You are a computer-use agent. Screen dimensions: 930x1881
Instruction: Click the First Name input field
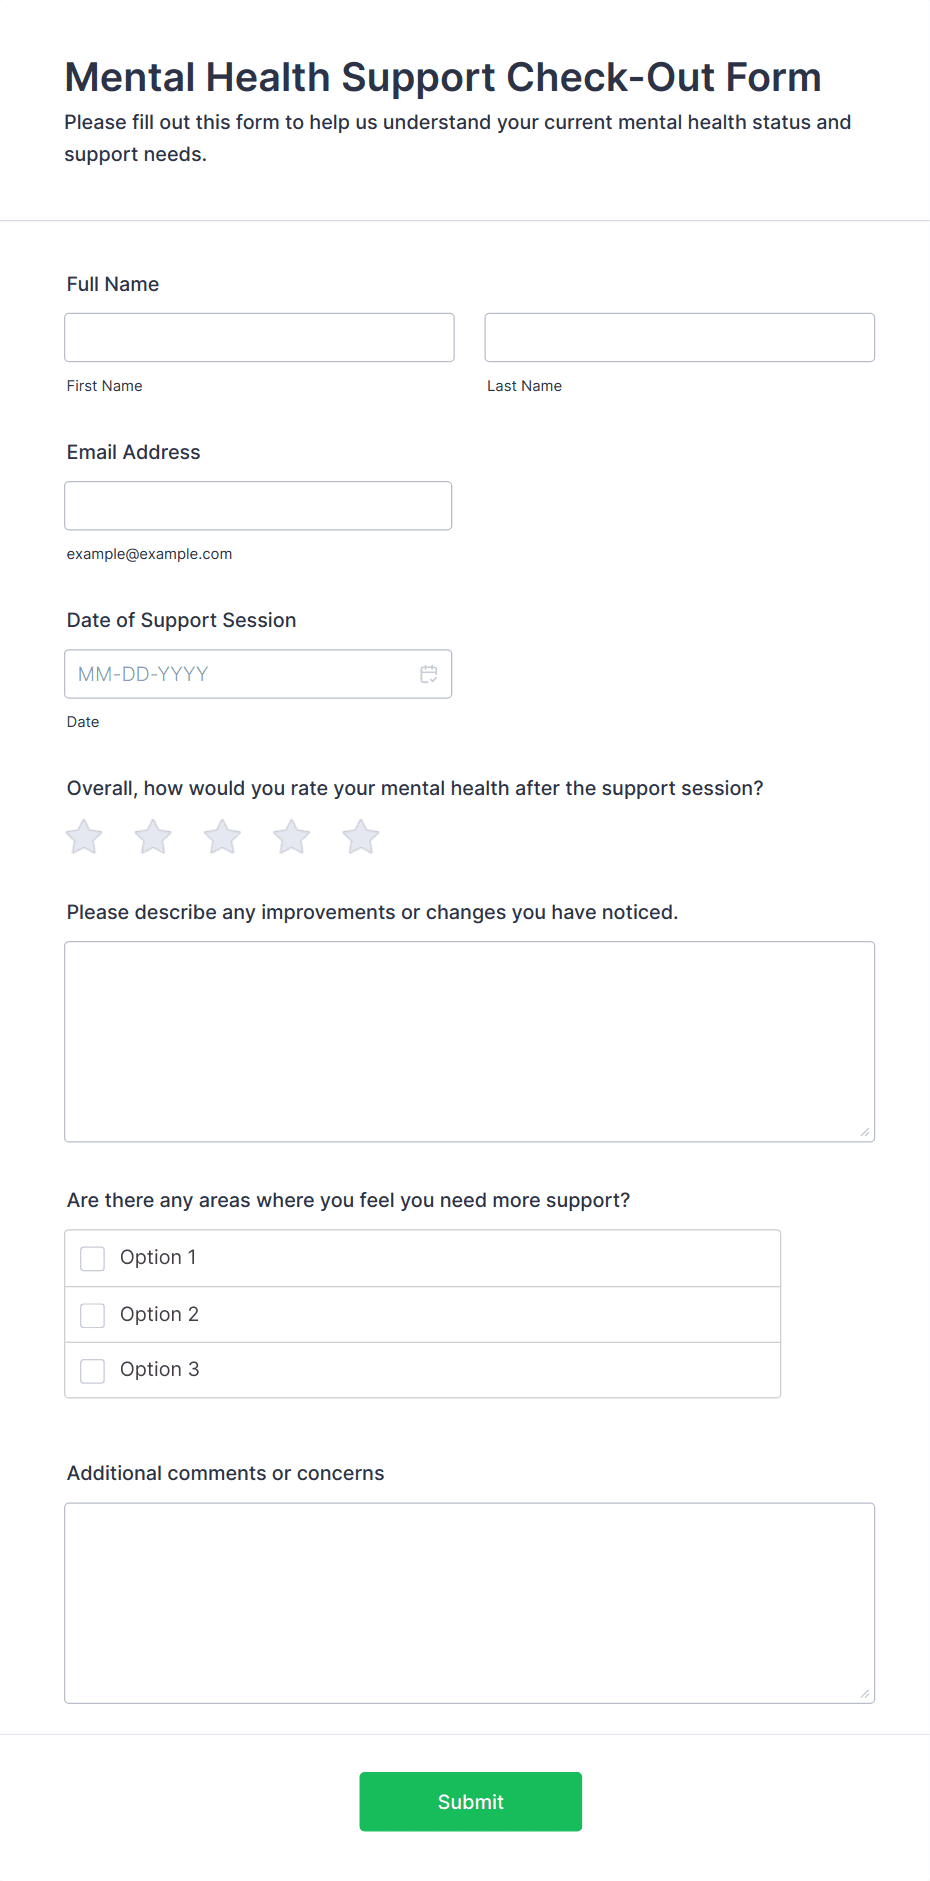tap(259, 337)
